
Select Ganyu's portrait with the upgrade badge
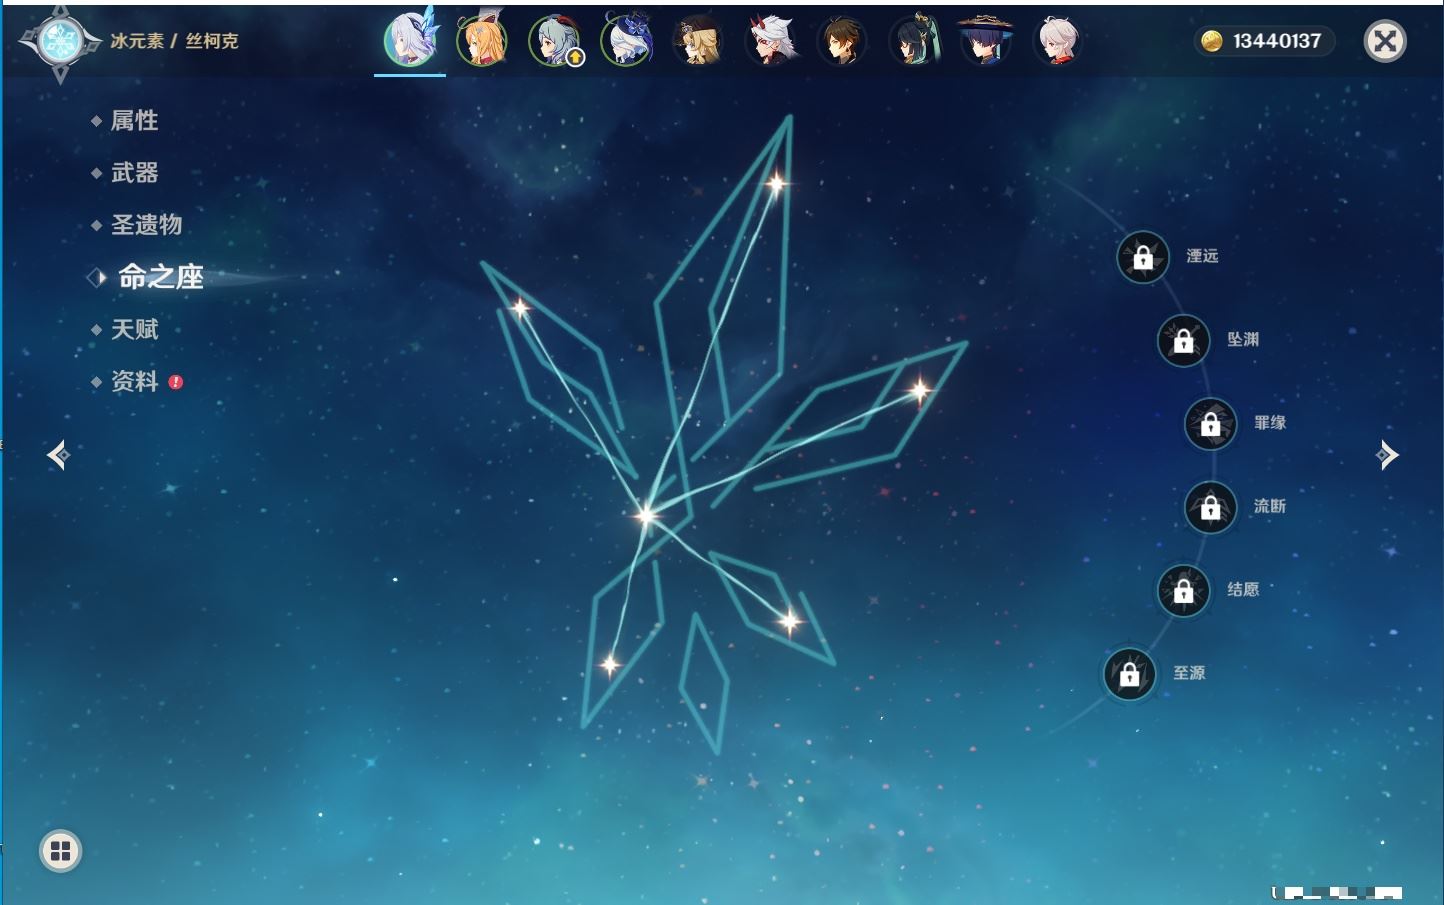(555, 41)
